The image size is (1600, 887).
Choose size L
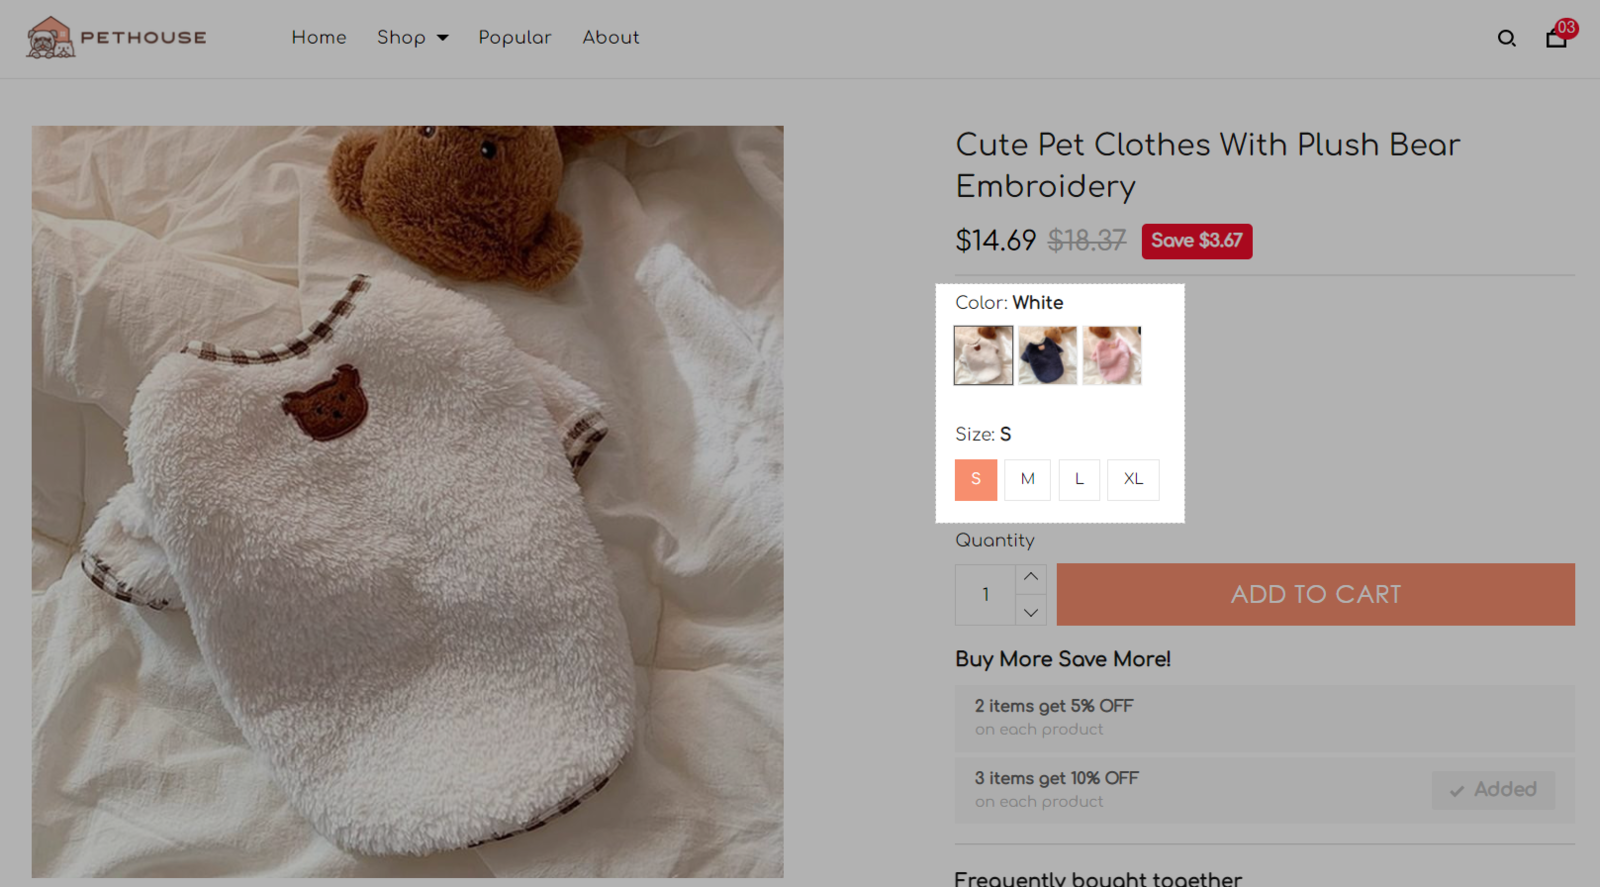1079,479
